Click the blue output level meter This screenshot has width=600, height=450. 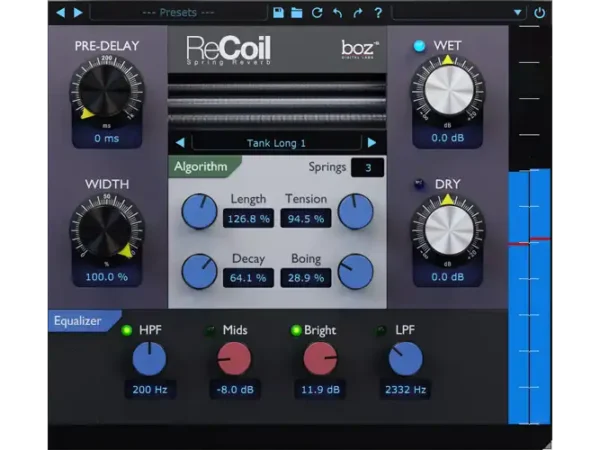(x=530, y=297)
